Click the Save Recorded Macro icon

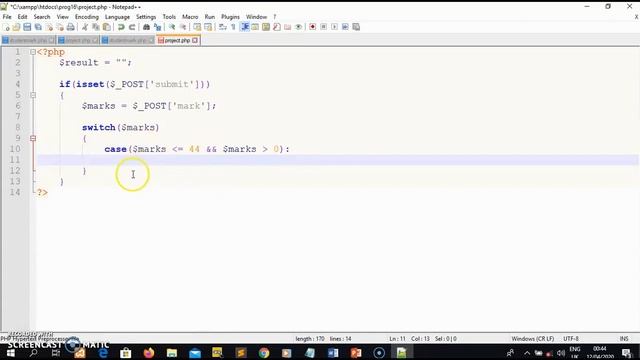356,27
